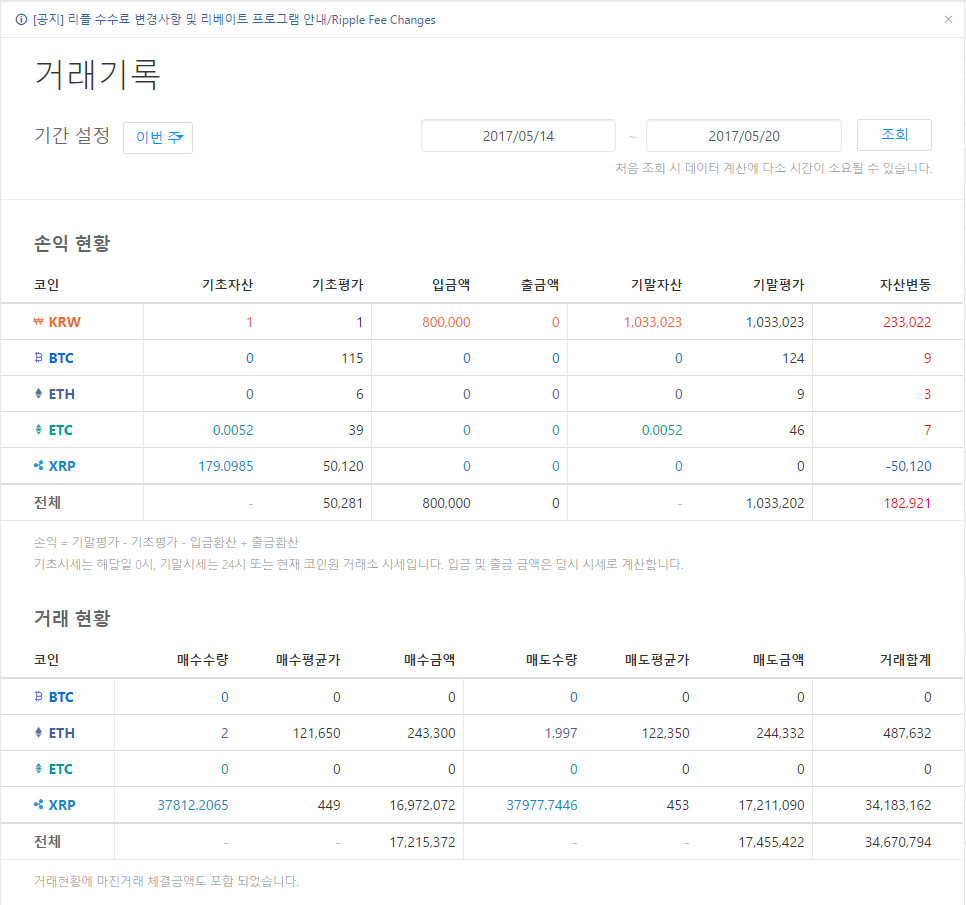
Task: Click total sell amount 17,455,422
Action: (x=771, y=842)
